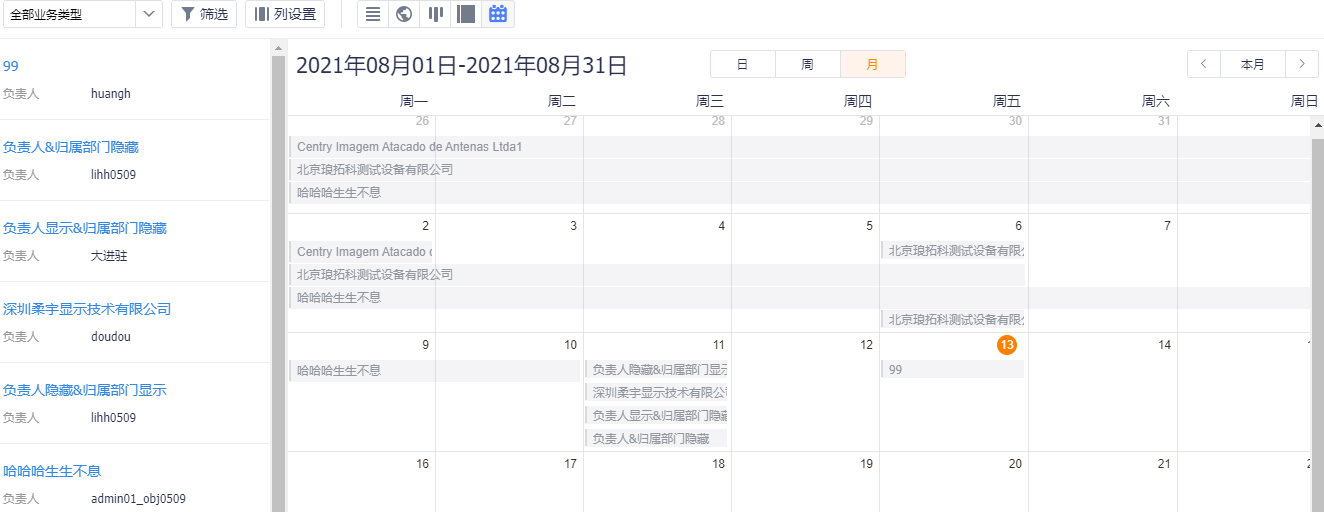The height and width of the screenshot is (512, 1324).
Task: Go to previous month arrow
Action: (1203, 64)
